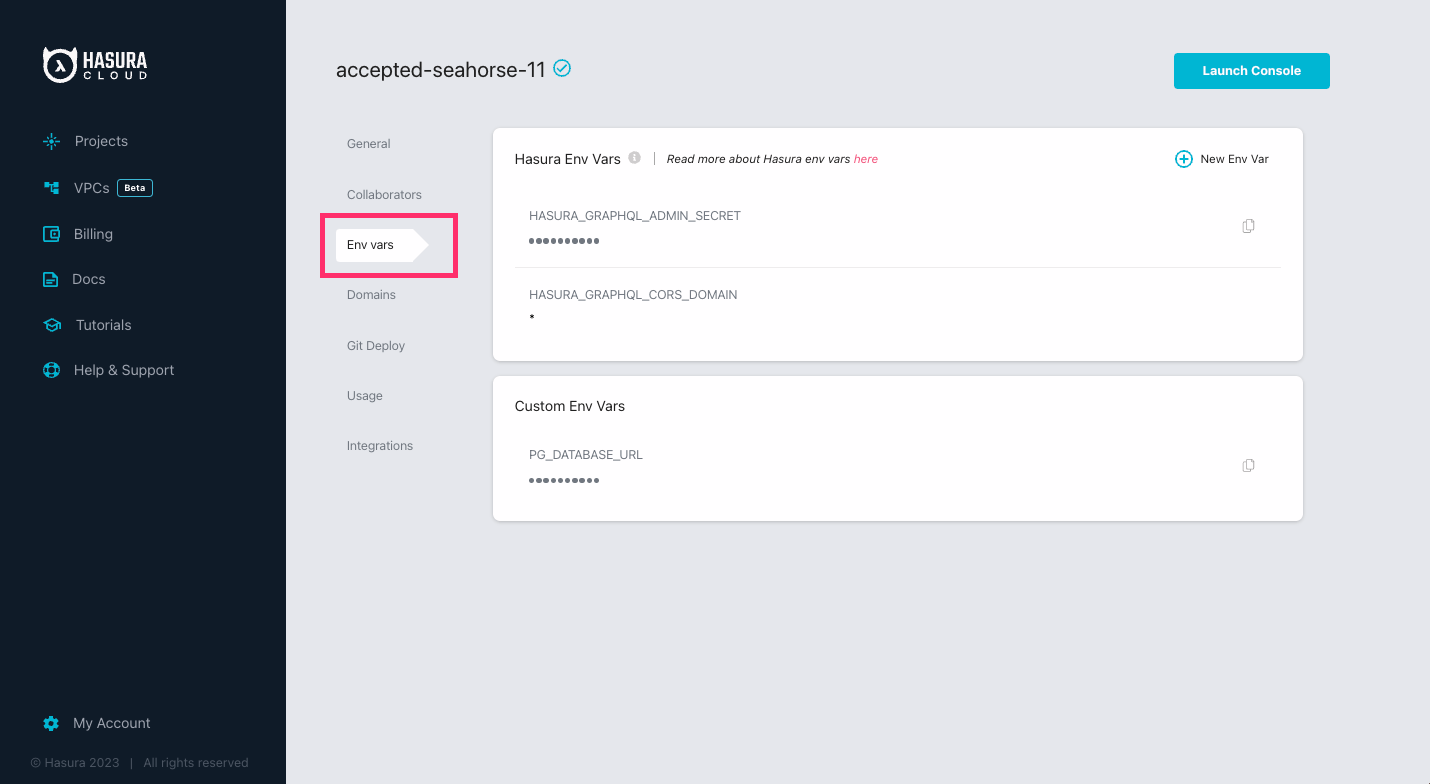
Task: Click the plus icon to add New Env Var
Action: 1183,158
